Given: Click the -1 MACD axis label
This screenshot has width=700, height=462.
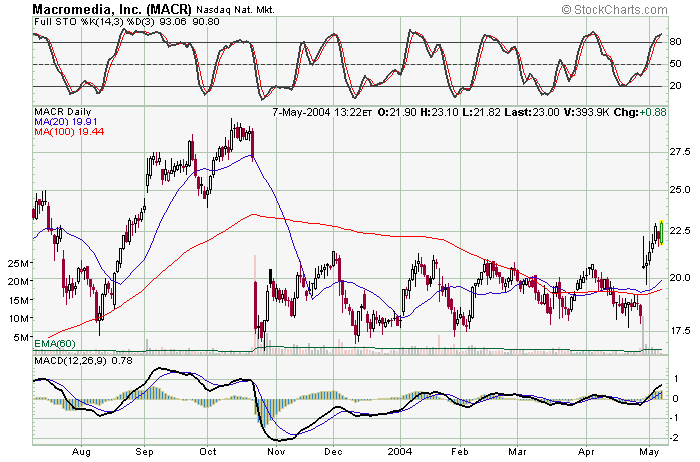Looking at the screenshot, I should (x=675, y=418).
